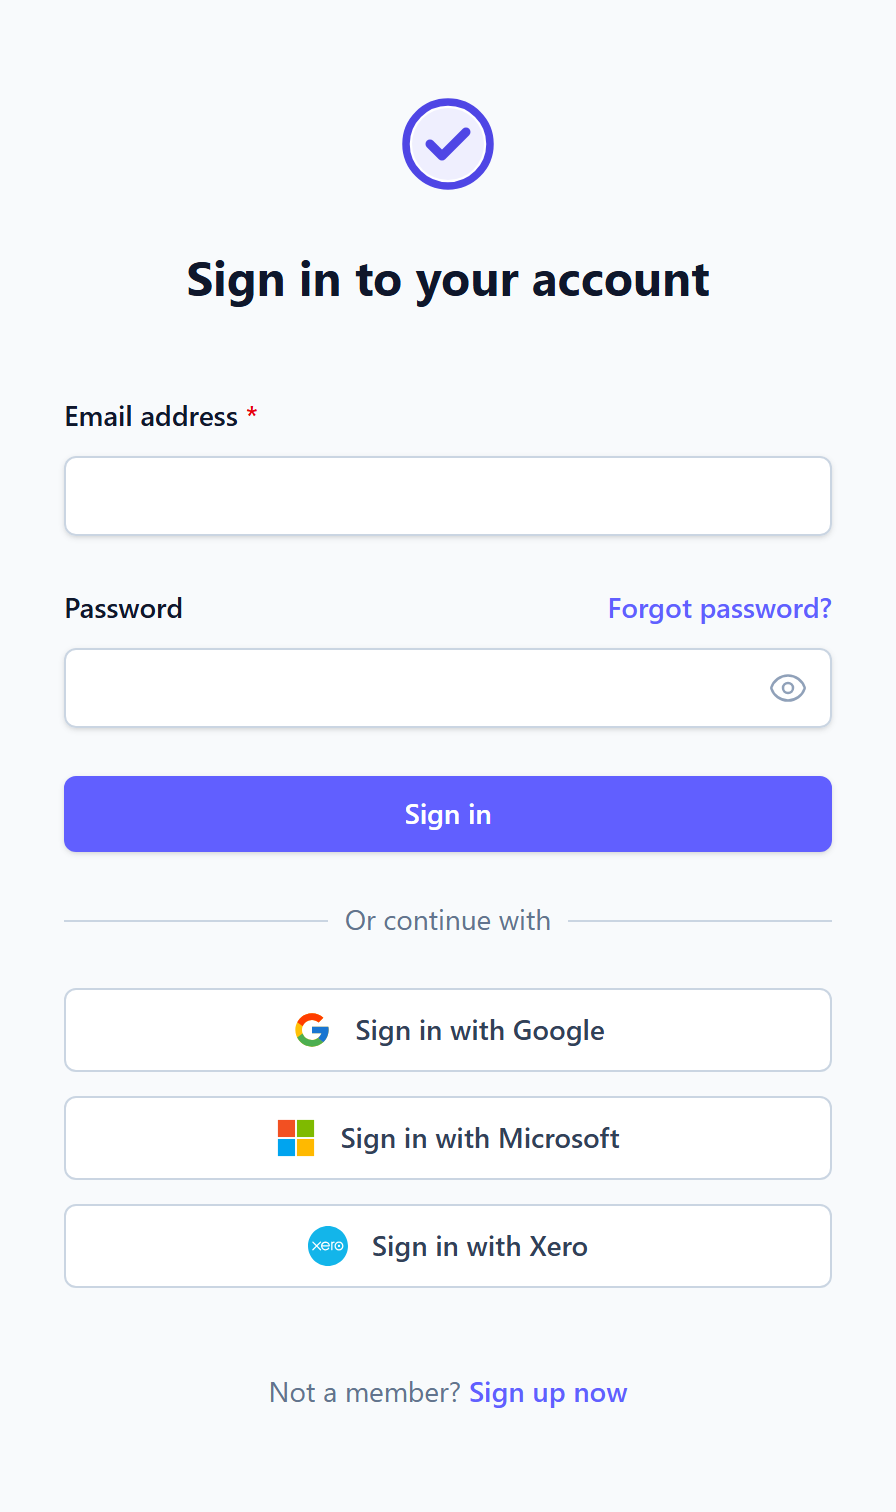The image size is (896, 1512).
Task: Choose Sign in with Xero
Action: [x=448, y=1246]
